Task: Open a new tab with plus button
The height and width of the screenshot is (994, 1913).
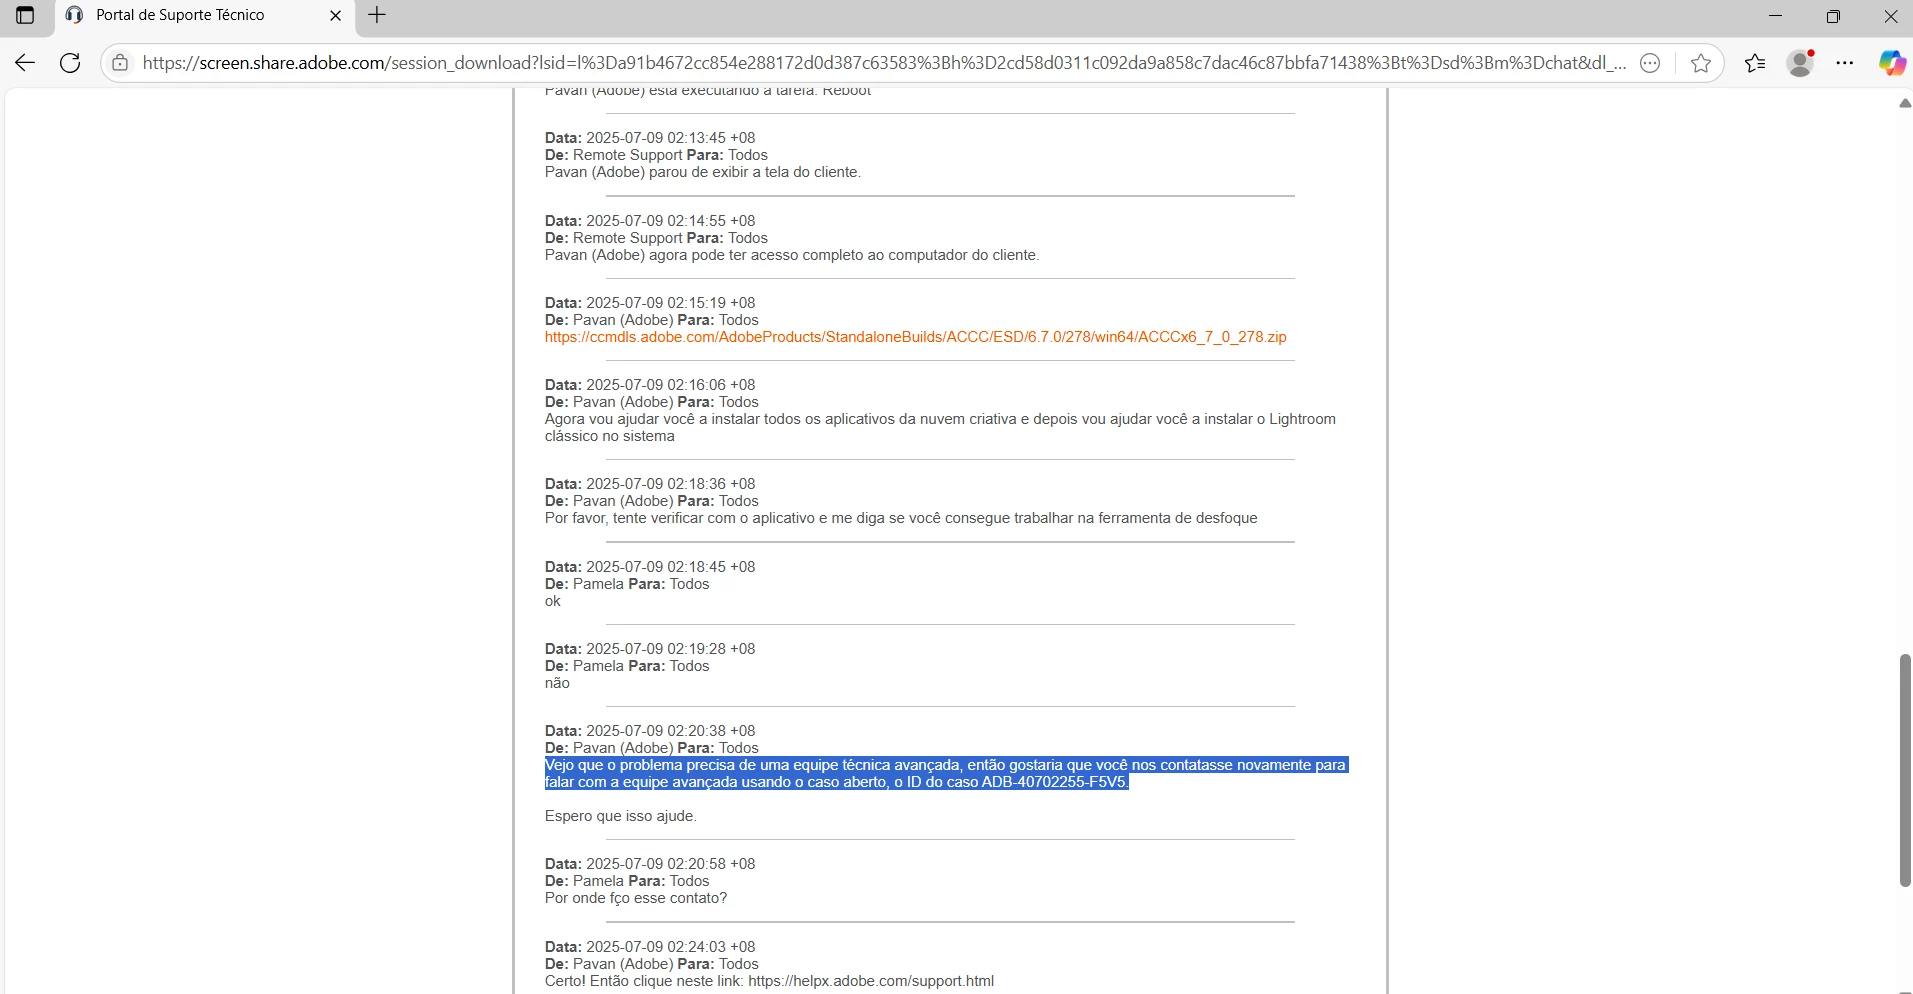Action: click(x=377, y=15)
